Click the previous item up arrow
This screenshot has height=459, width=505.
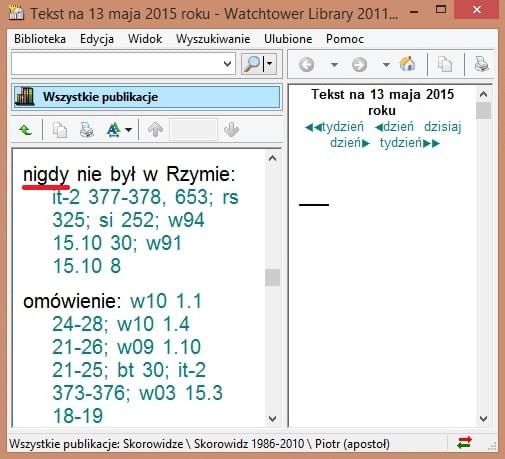click(155, 130)
